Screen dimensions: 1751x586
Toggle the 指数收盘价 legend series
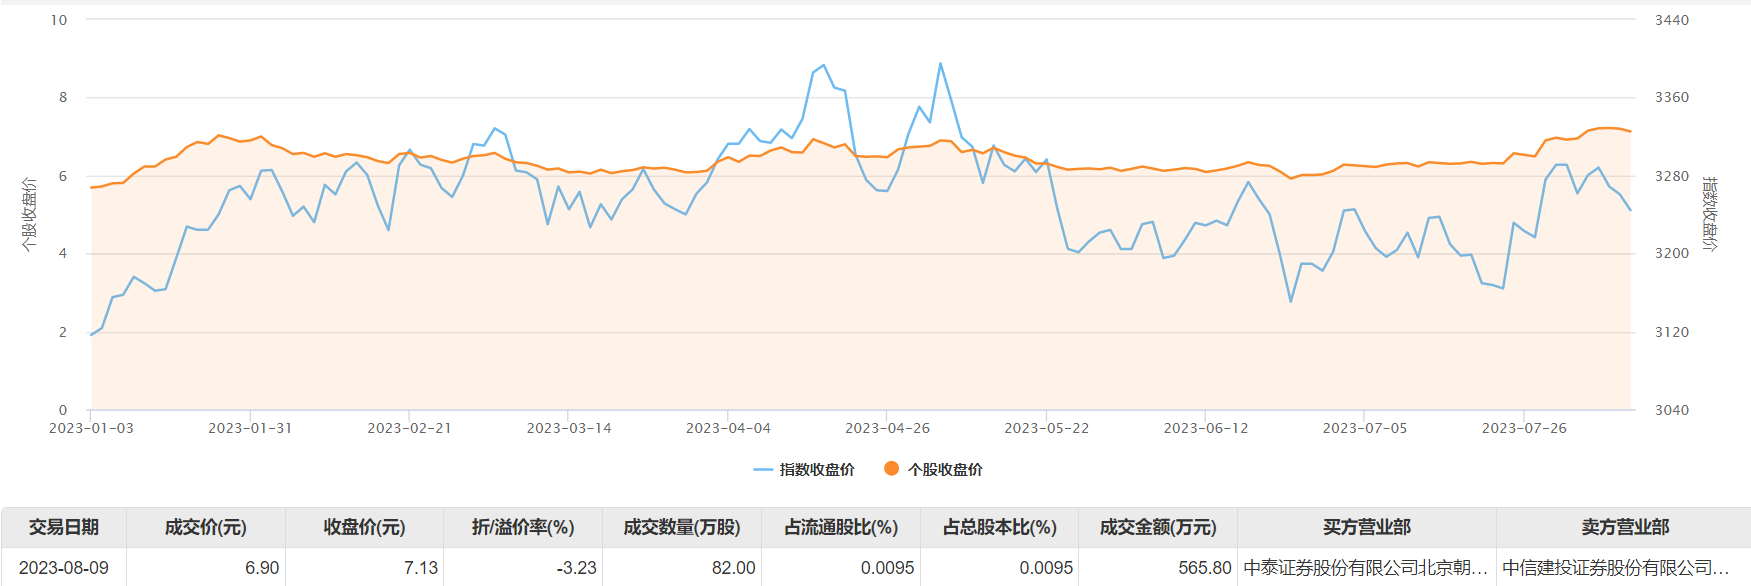(x=804, y=469)
